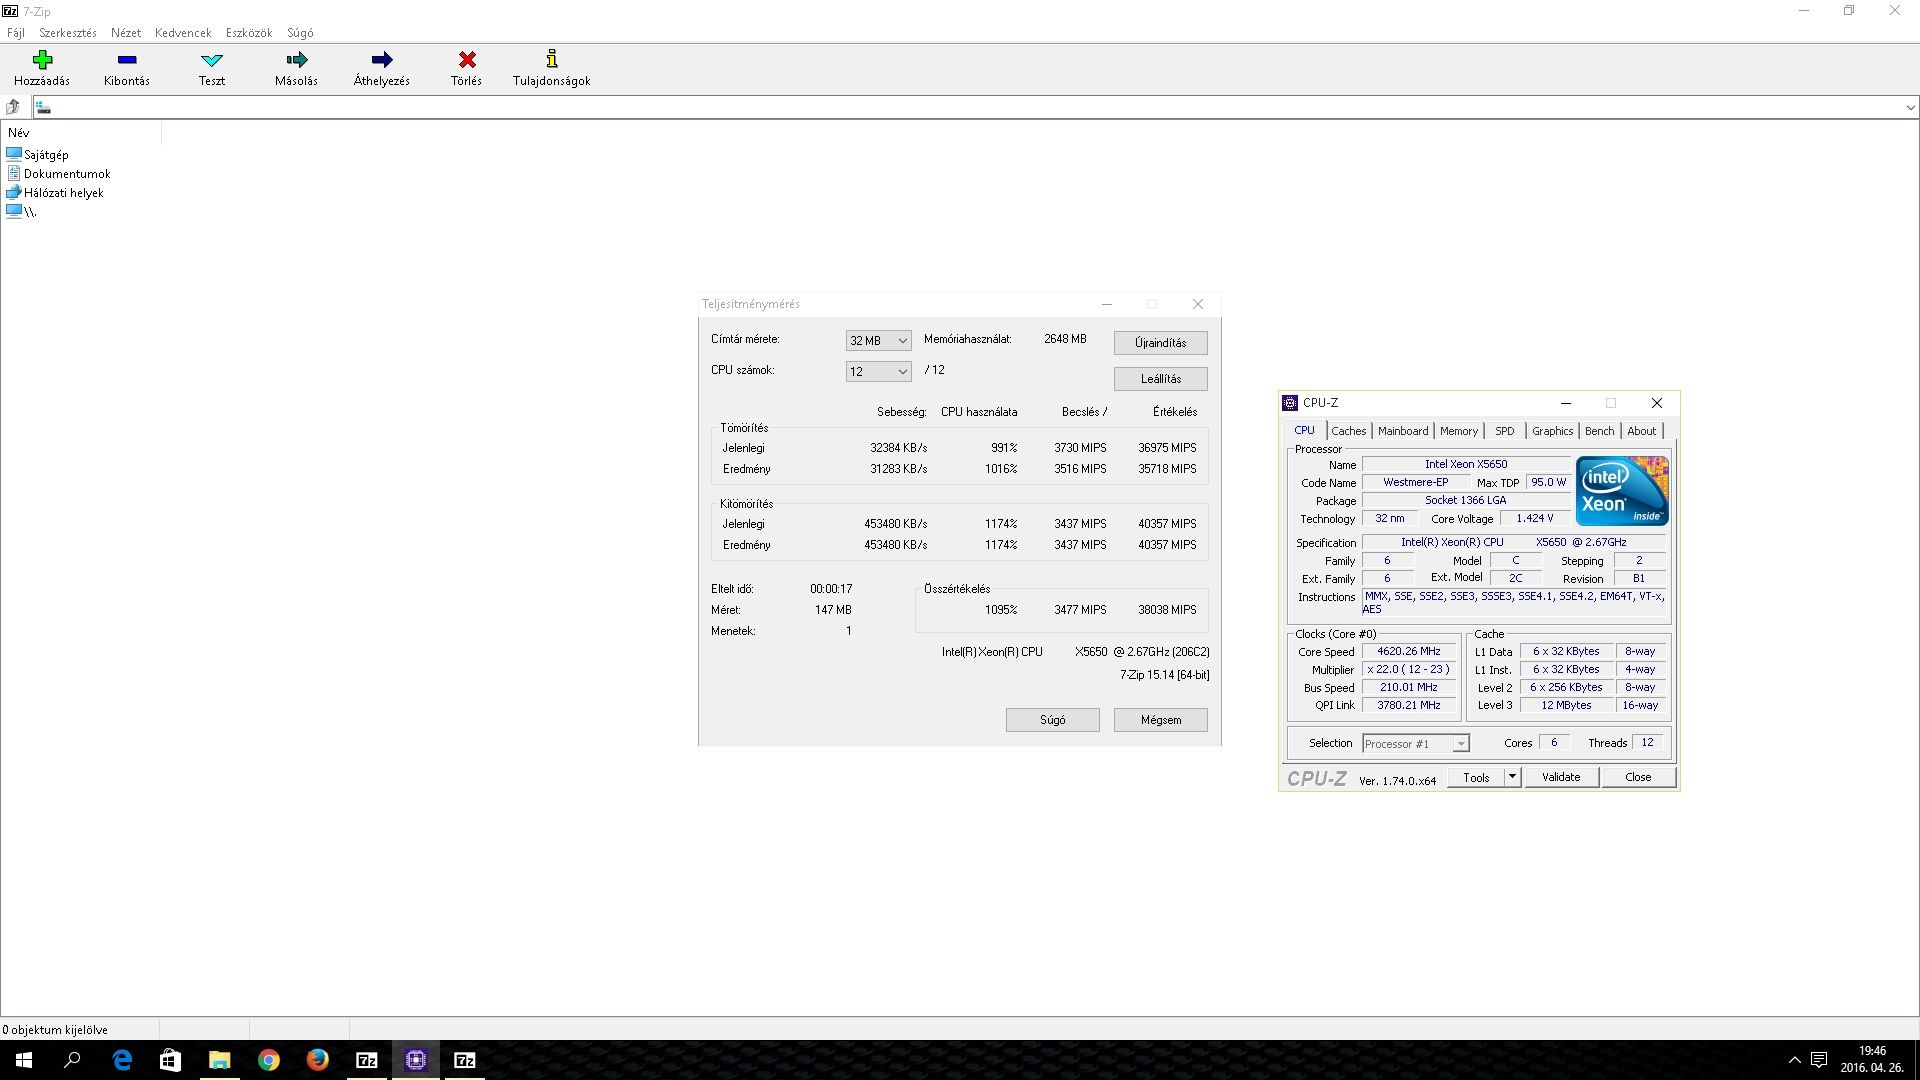Close the Teljesítménymérés benchmark dialog

click(x=1198, y=304)
